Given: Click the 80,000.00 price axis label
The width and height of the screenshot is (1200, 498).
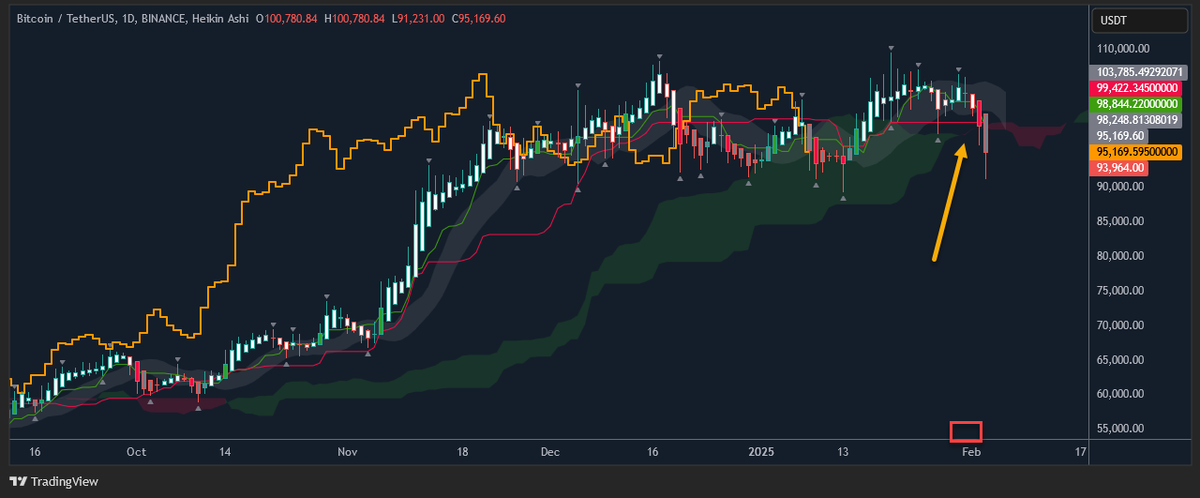Looking at the screenshot, I should (x=1122, y=256).
